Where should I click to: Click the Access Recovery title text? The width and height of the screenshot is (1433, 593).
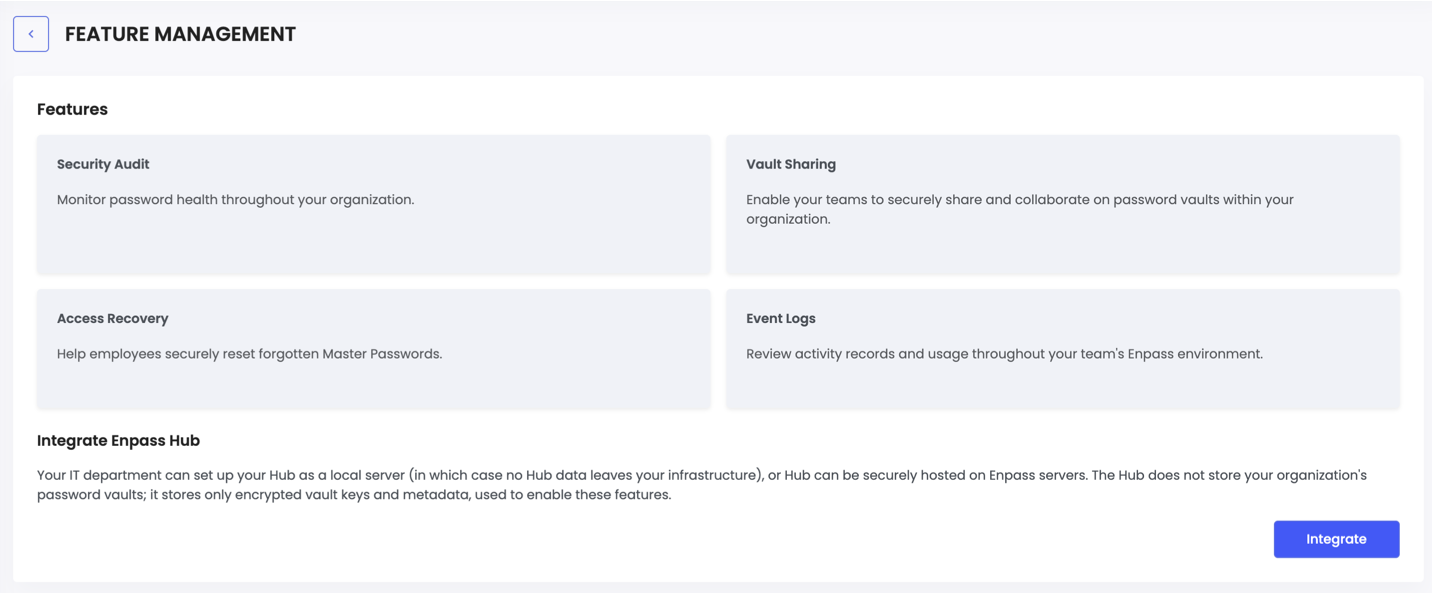[110, 318]
